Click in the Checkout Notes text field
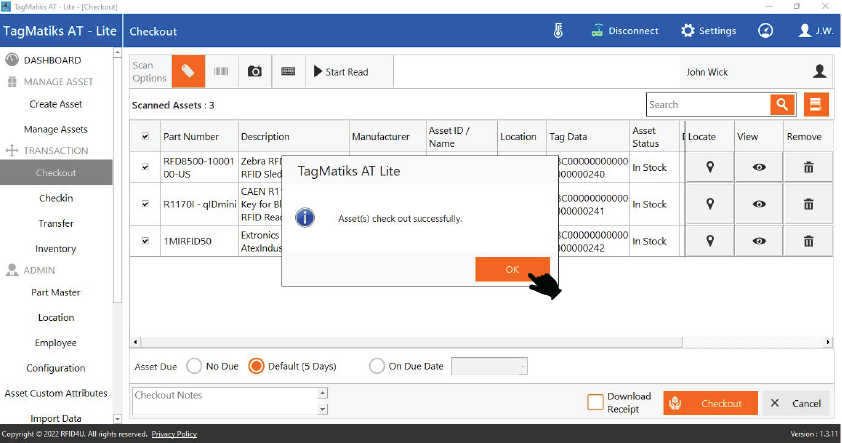The height and width of the screenshot is (443, 842). click(224, 401)
